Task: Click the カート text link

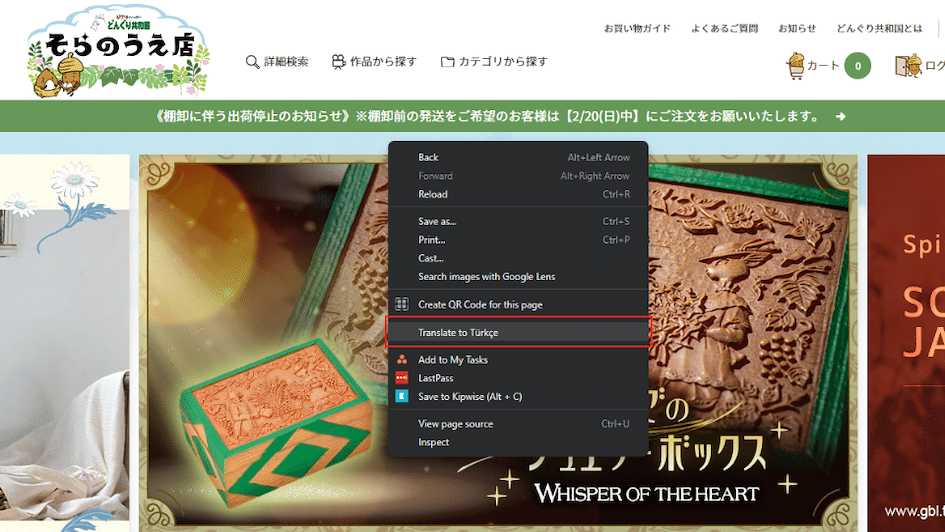Action: (823, 66)
